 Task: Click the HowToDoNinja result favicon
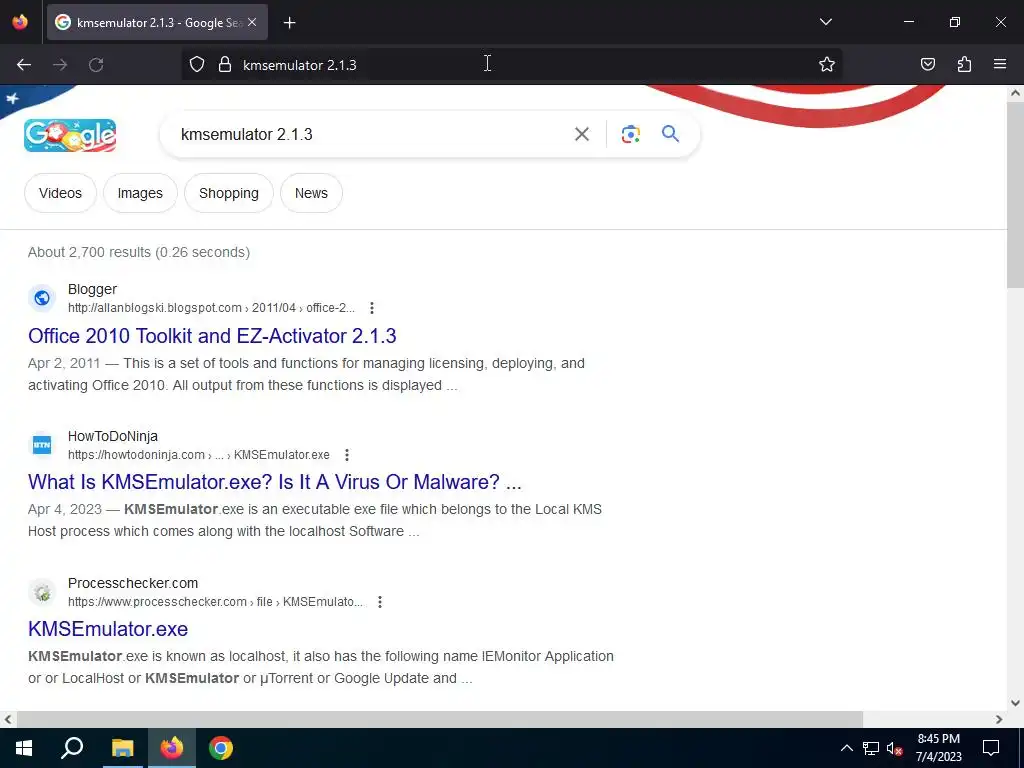pos(42,445)
